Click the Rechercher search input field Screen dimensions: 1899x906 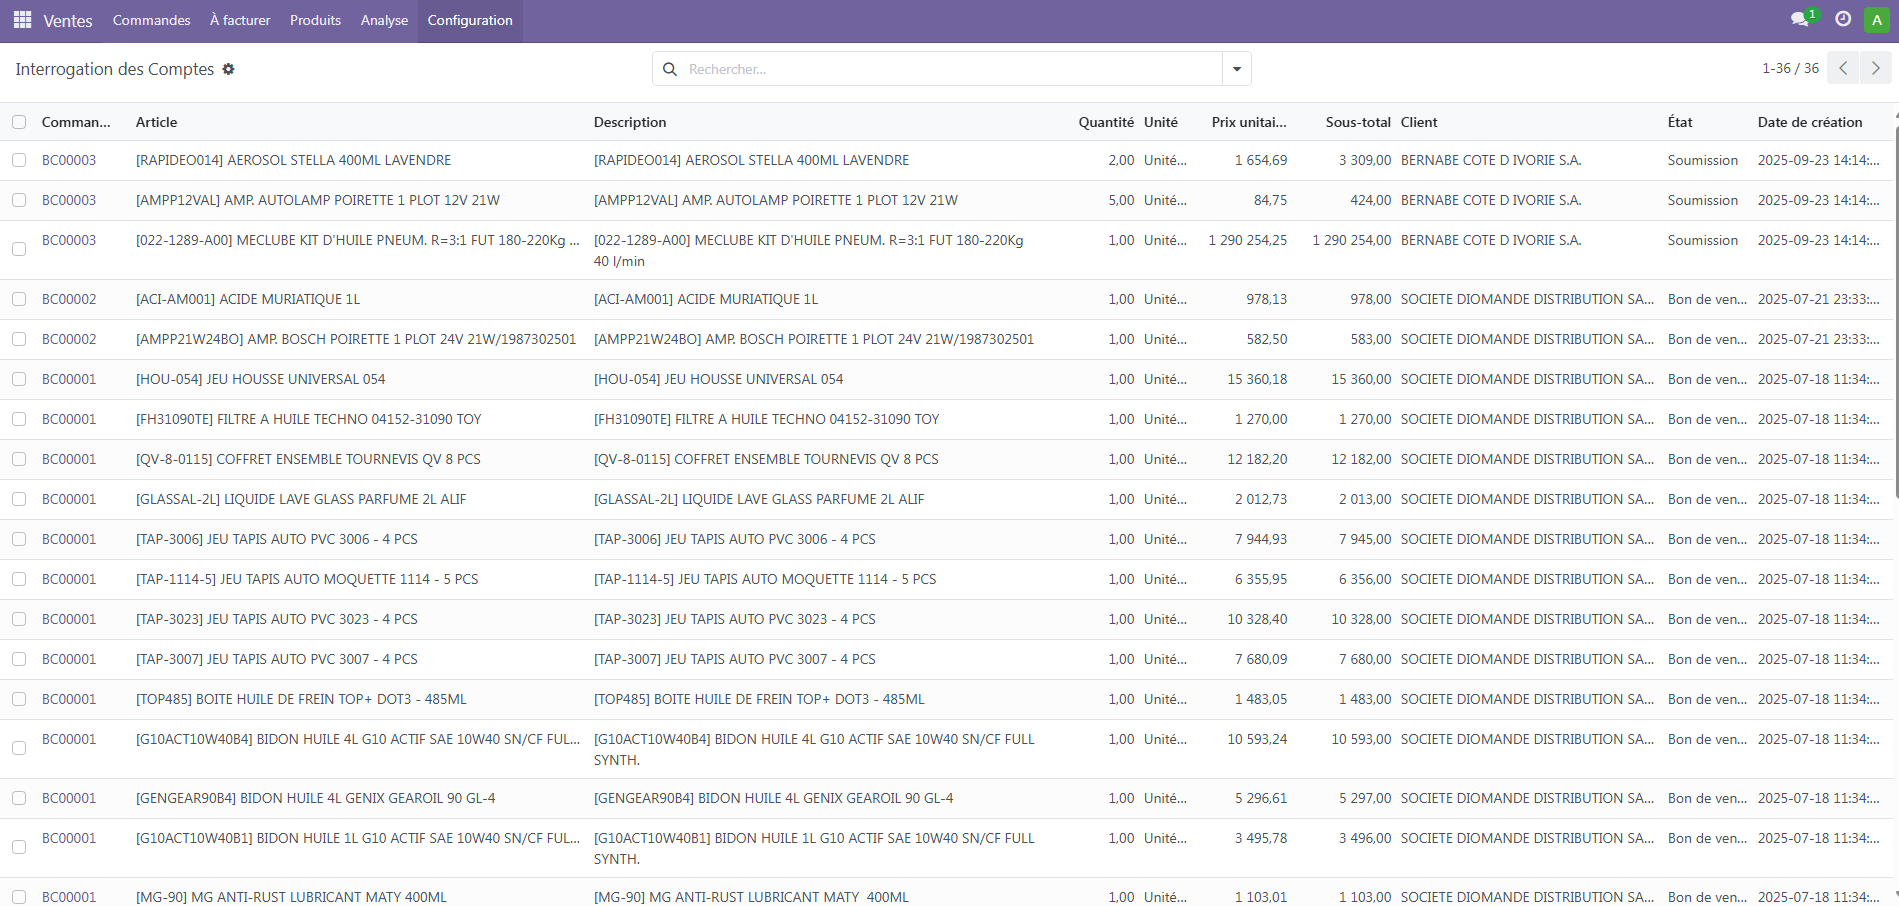(900, 68)
